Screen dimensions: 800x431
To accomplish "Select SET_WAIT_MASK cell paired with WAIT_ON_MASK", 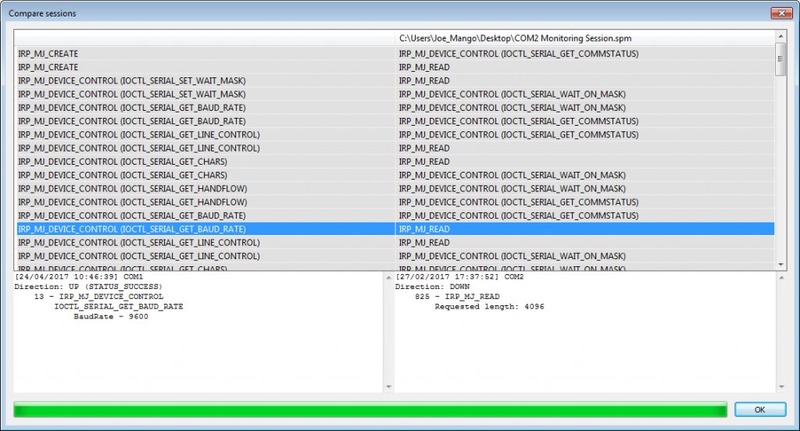I will point(205,94).
